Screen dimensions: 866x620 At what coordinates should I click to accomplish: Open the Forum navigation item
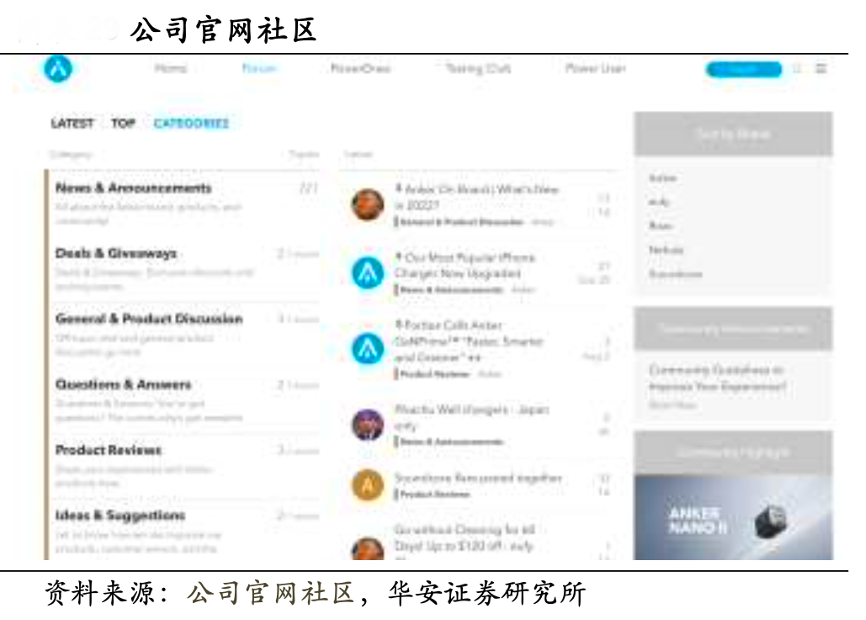[259, 69]
